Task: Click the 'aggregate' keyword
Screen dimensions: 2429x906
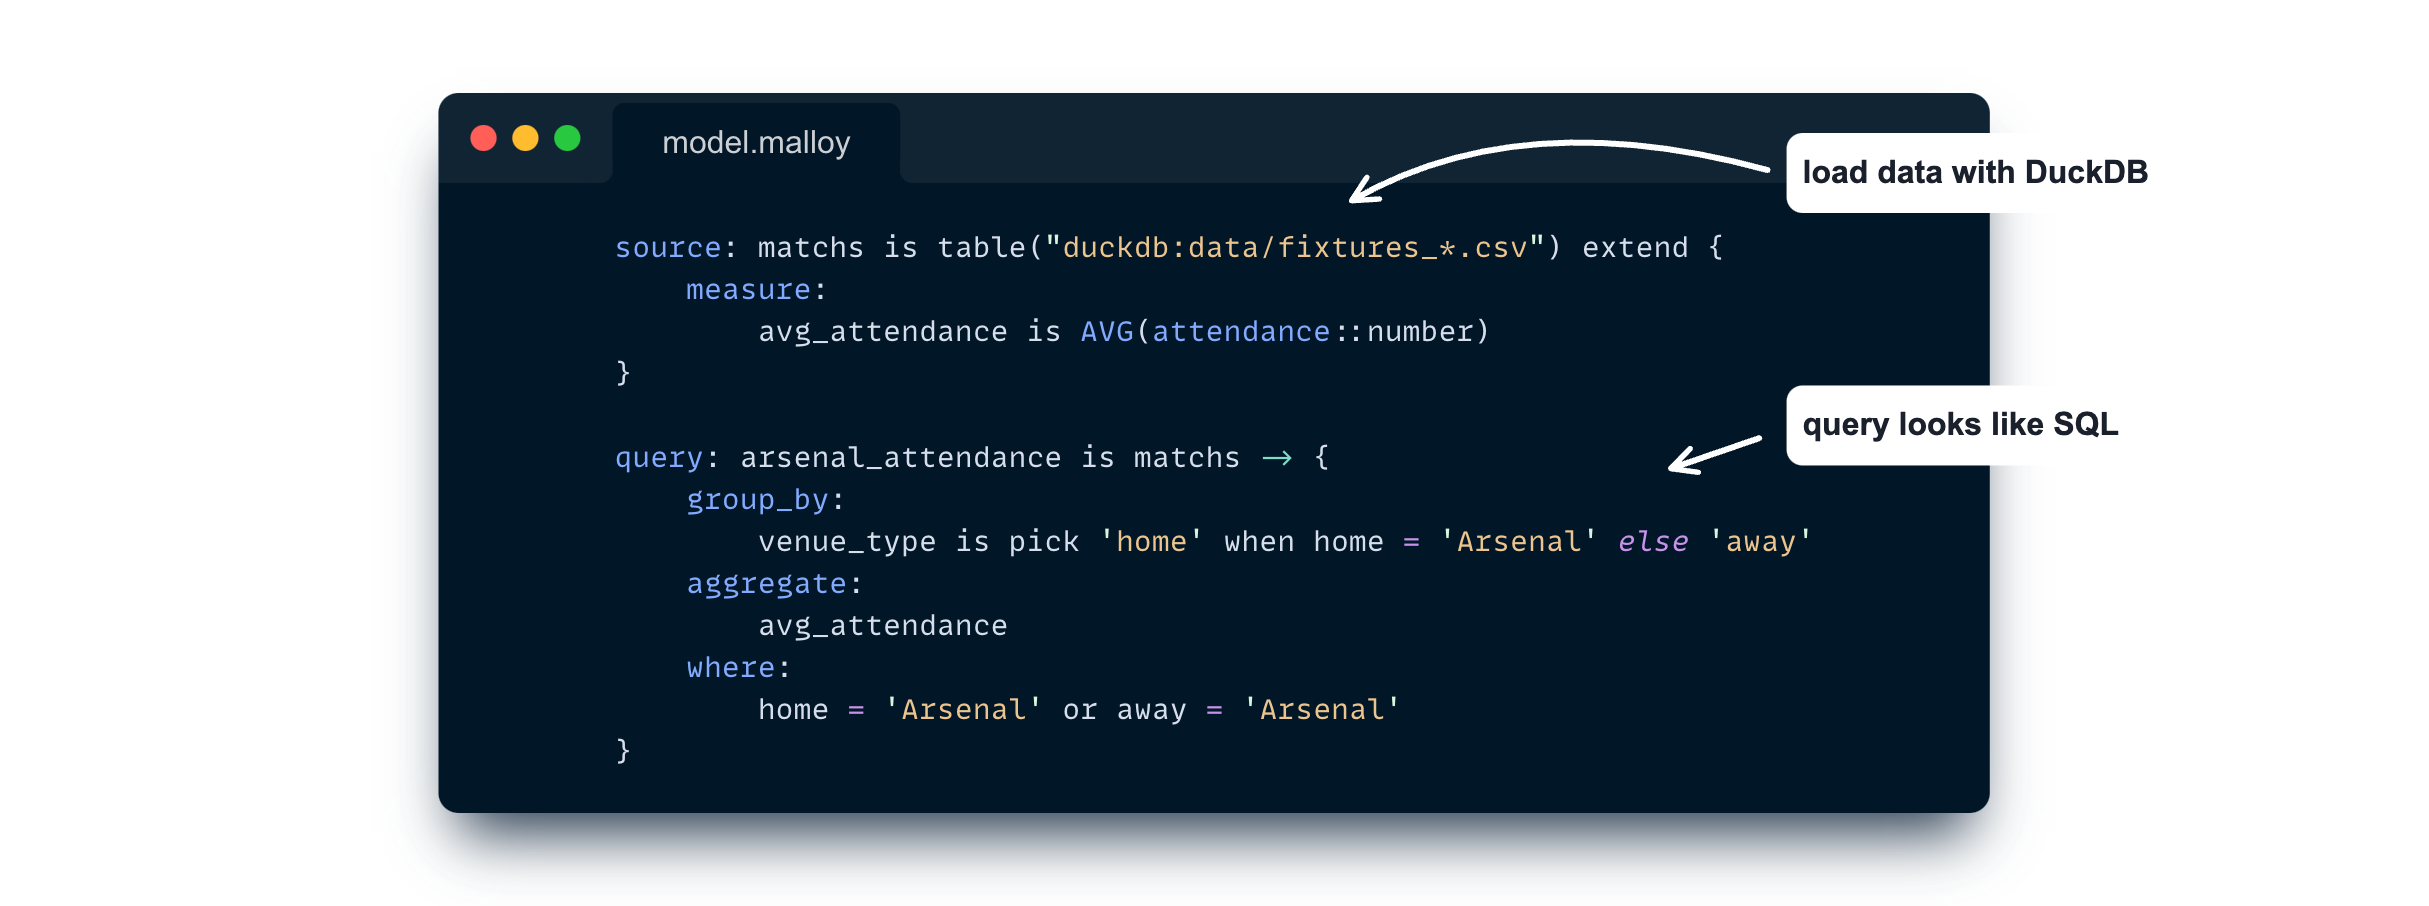Action: click(x=766, y=584)
